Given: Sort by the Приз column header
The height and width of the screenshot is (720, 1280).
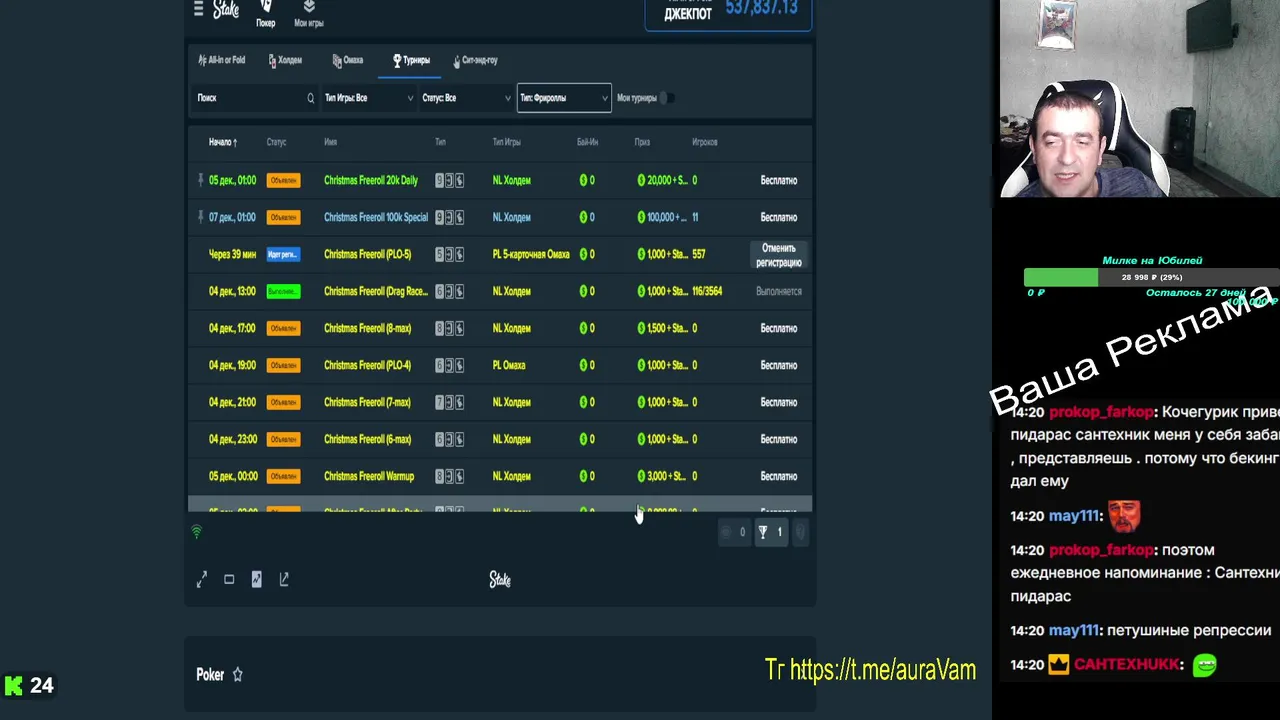Looking at the screenshot, I should 642,142.
